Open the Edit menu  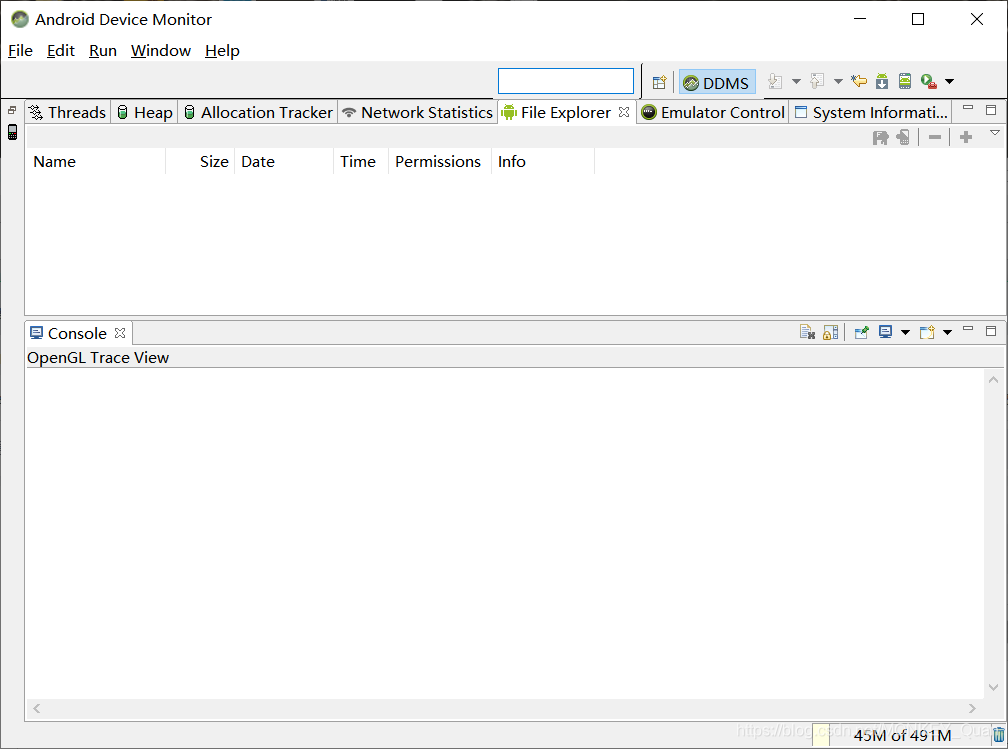pos(60,51)
